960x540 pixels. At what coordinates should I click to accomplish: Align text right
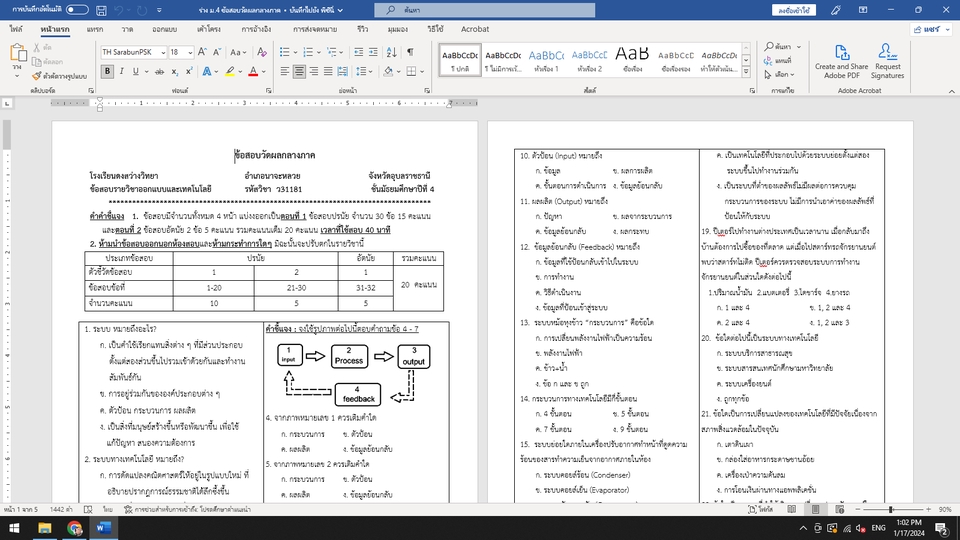[x=313, y=72]
